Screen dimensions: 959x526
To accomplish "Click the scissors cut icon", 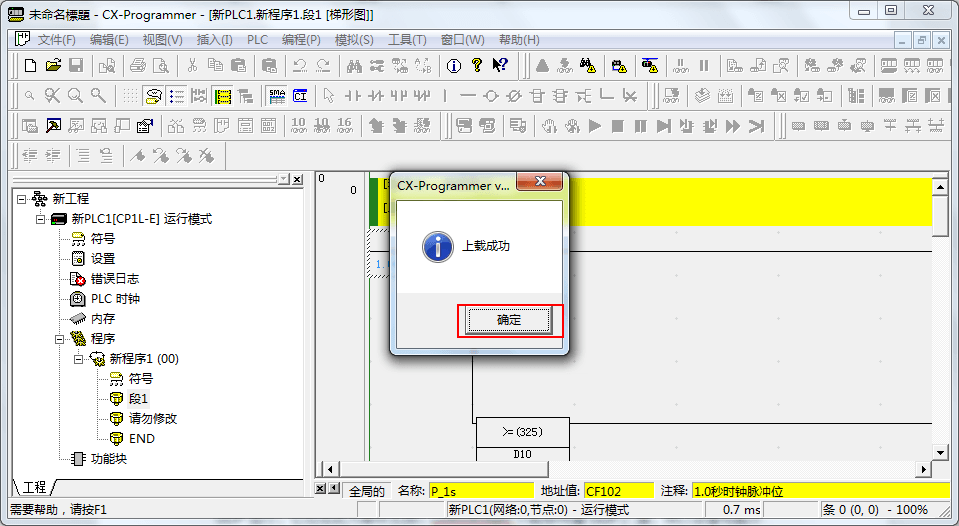I will tap(192, 65).
